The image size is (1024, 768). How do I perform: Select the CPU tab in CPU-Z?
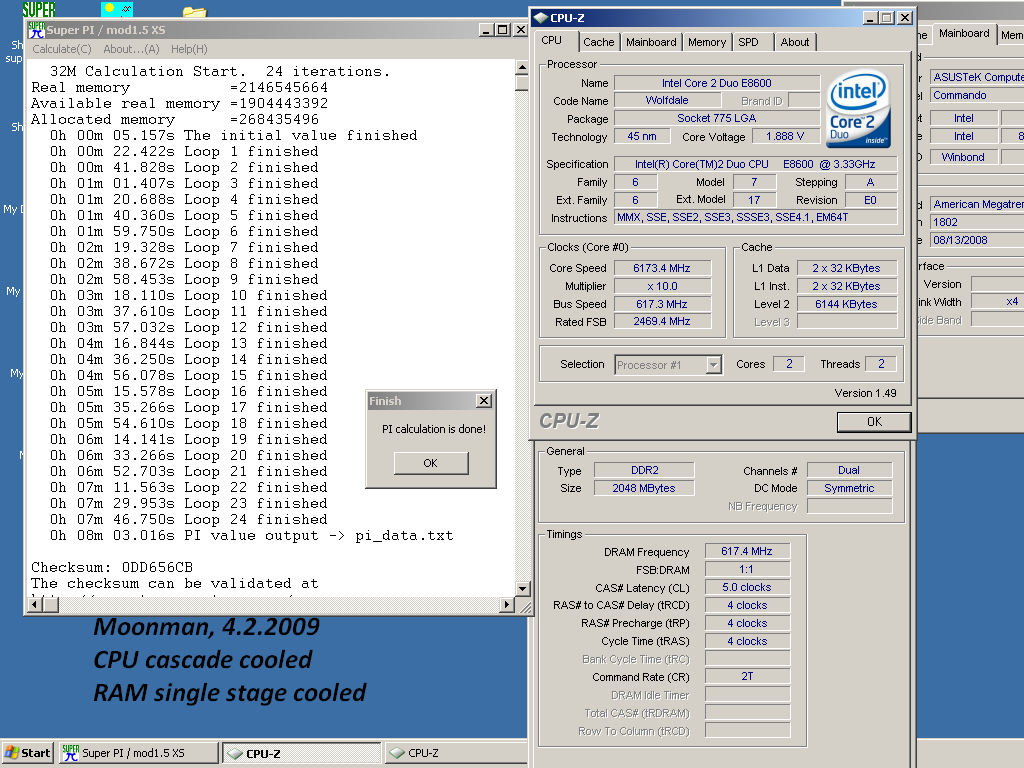552,40
